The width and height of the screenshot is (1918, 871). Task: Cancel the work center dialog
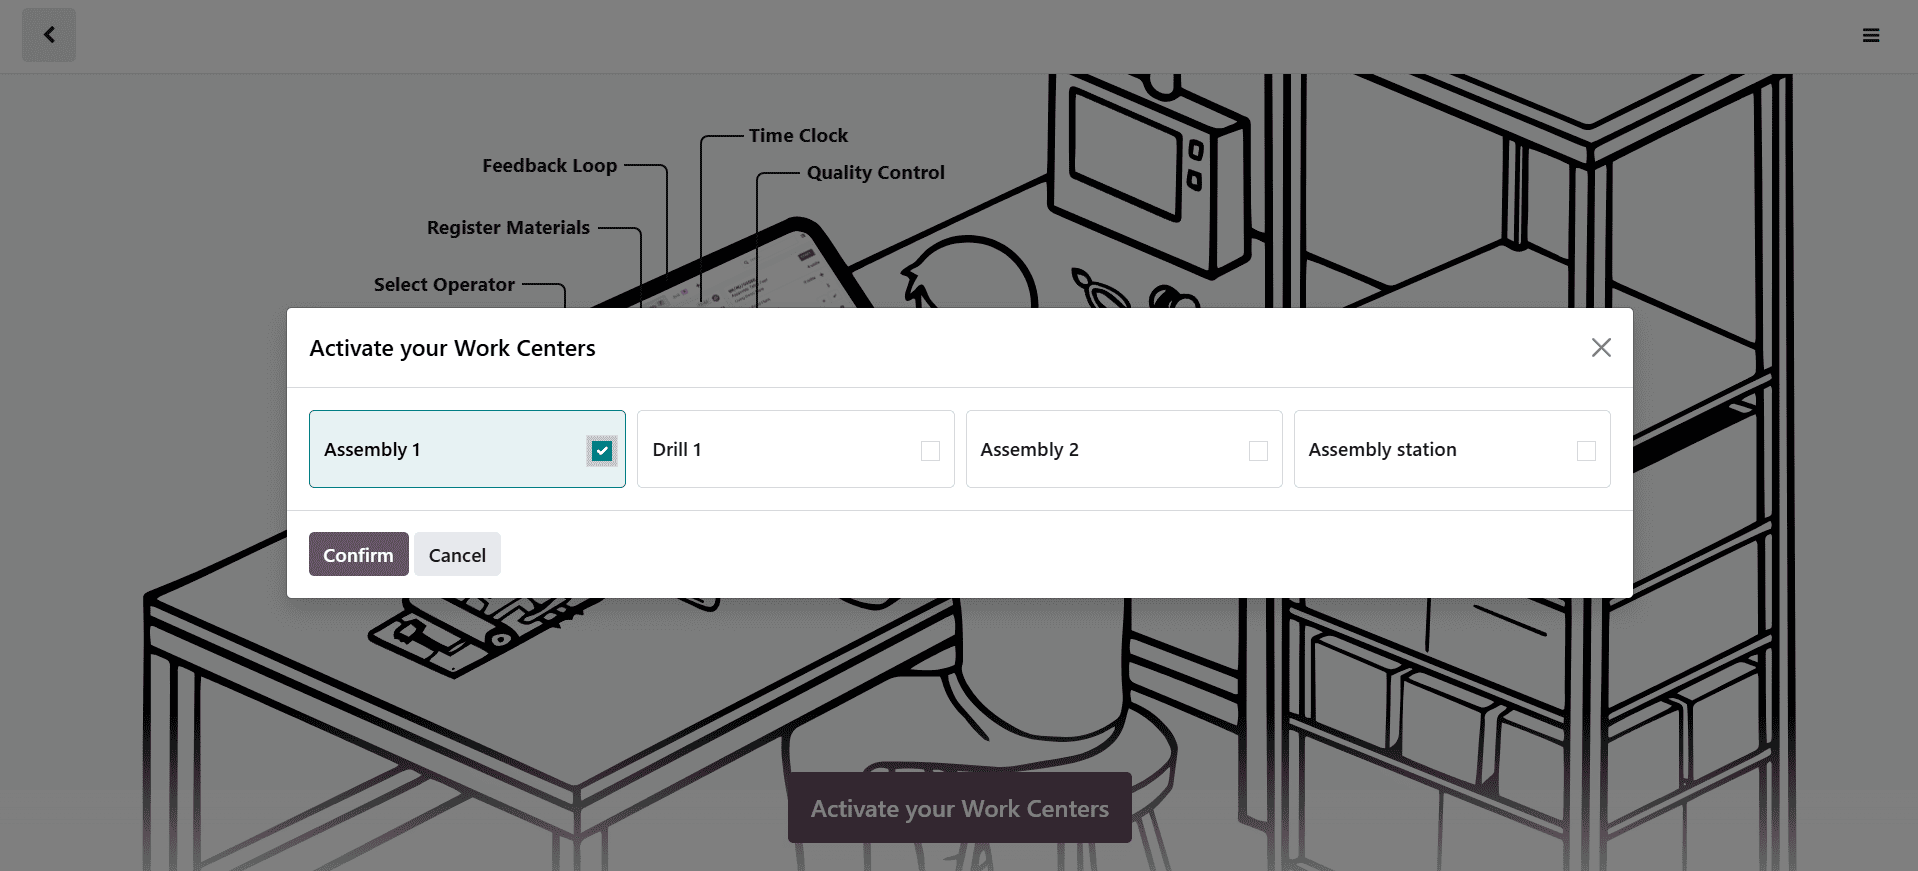457,554
